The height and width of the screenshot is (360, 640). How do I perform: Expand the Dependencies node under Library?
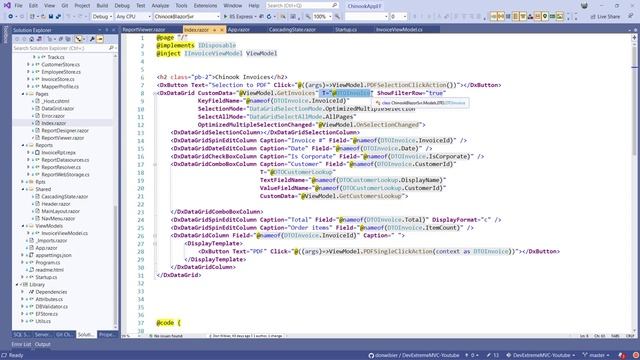23,292
